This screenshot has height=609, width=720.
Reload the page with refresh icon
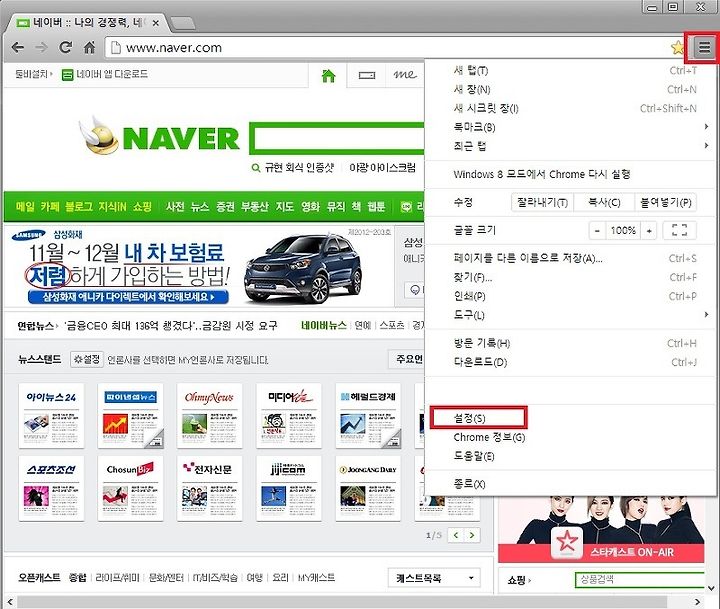coord(66,47)
